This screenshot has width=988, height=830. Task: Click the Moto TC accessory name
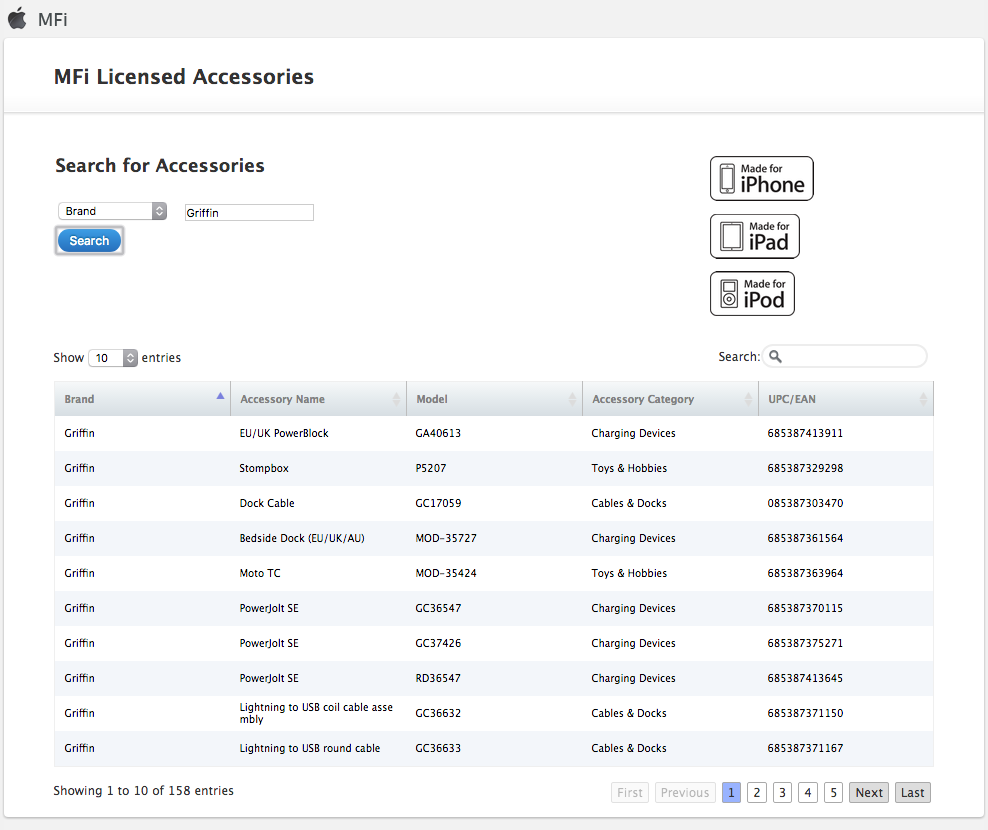point(260,574)
